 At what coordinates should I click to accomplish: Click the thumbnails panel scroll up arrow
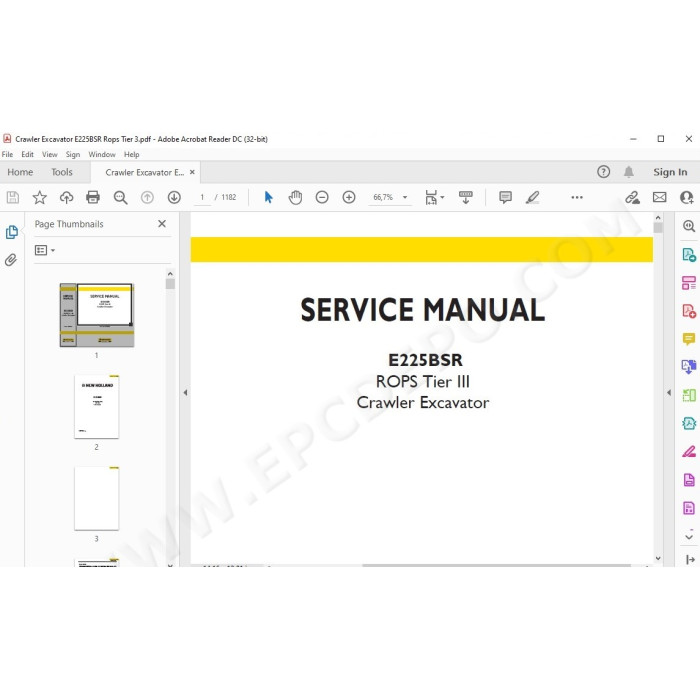[x=170, y=274]
